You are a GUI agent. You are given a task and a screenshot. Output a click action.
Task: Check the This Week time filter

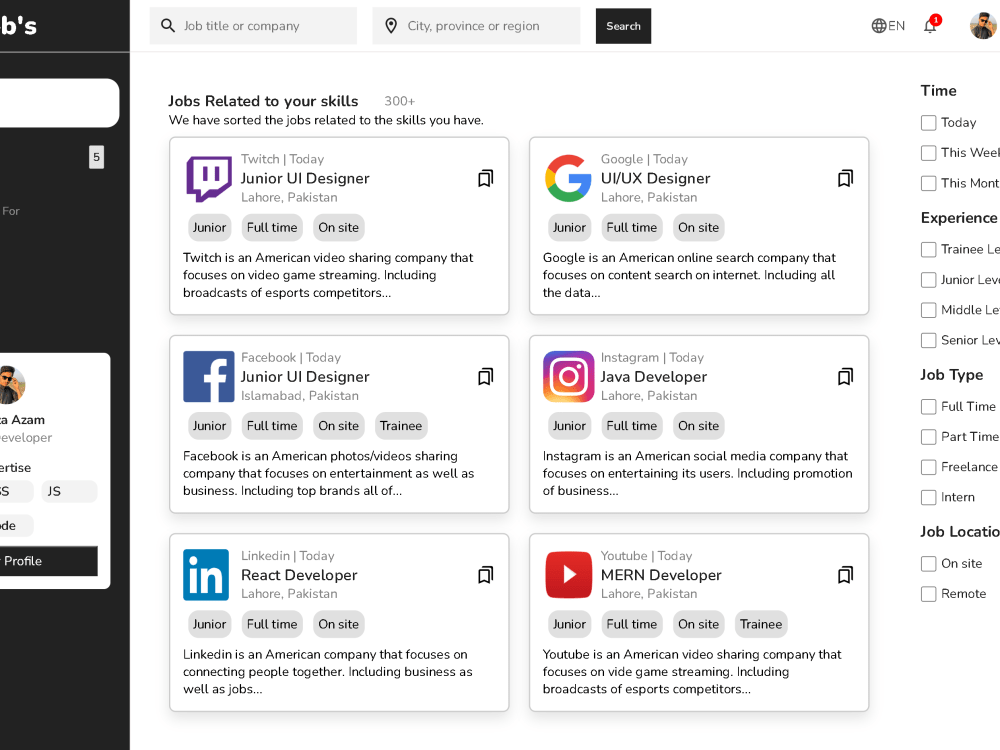(929, 153)
